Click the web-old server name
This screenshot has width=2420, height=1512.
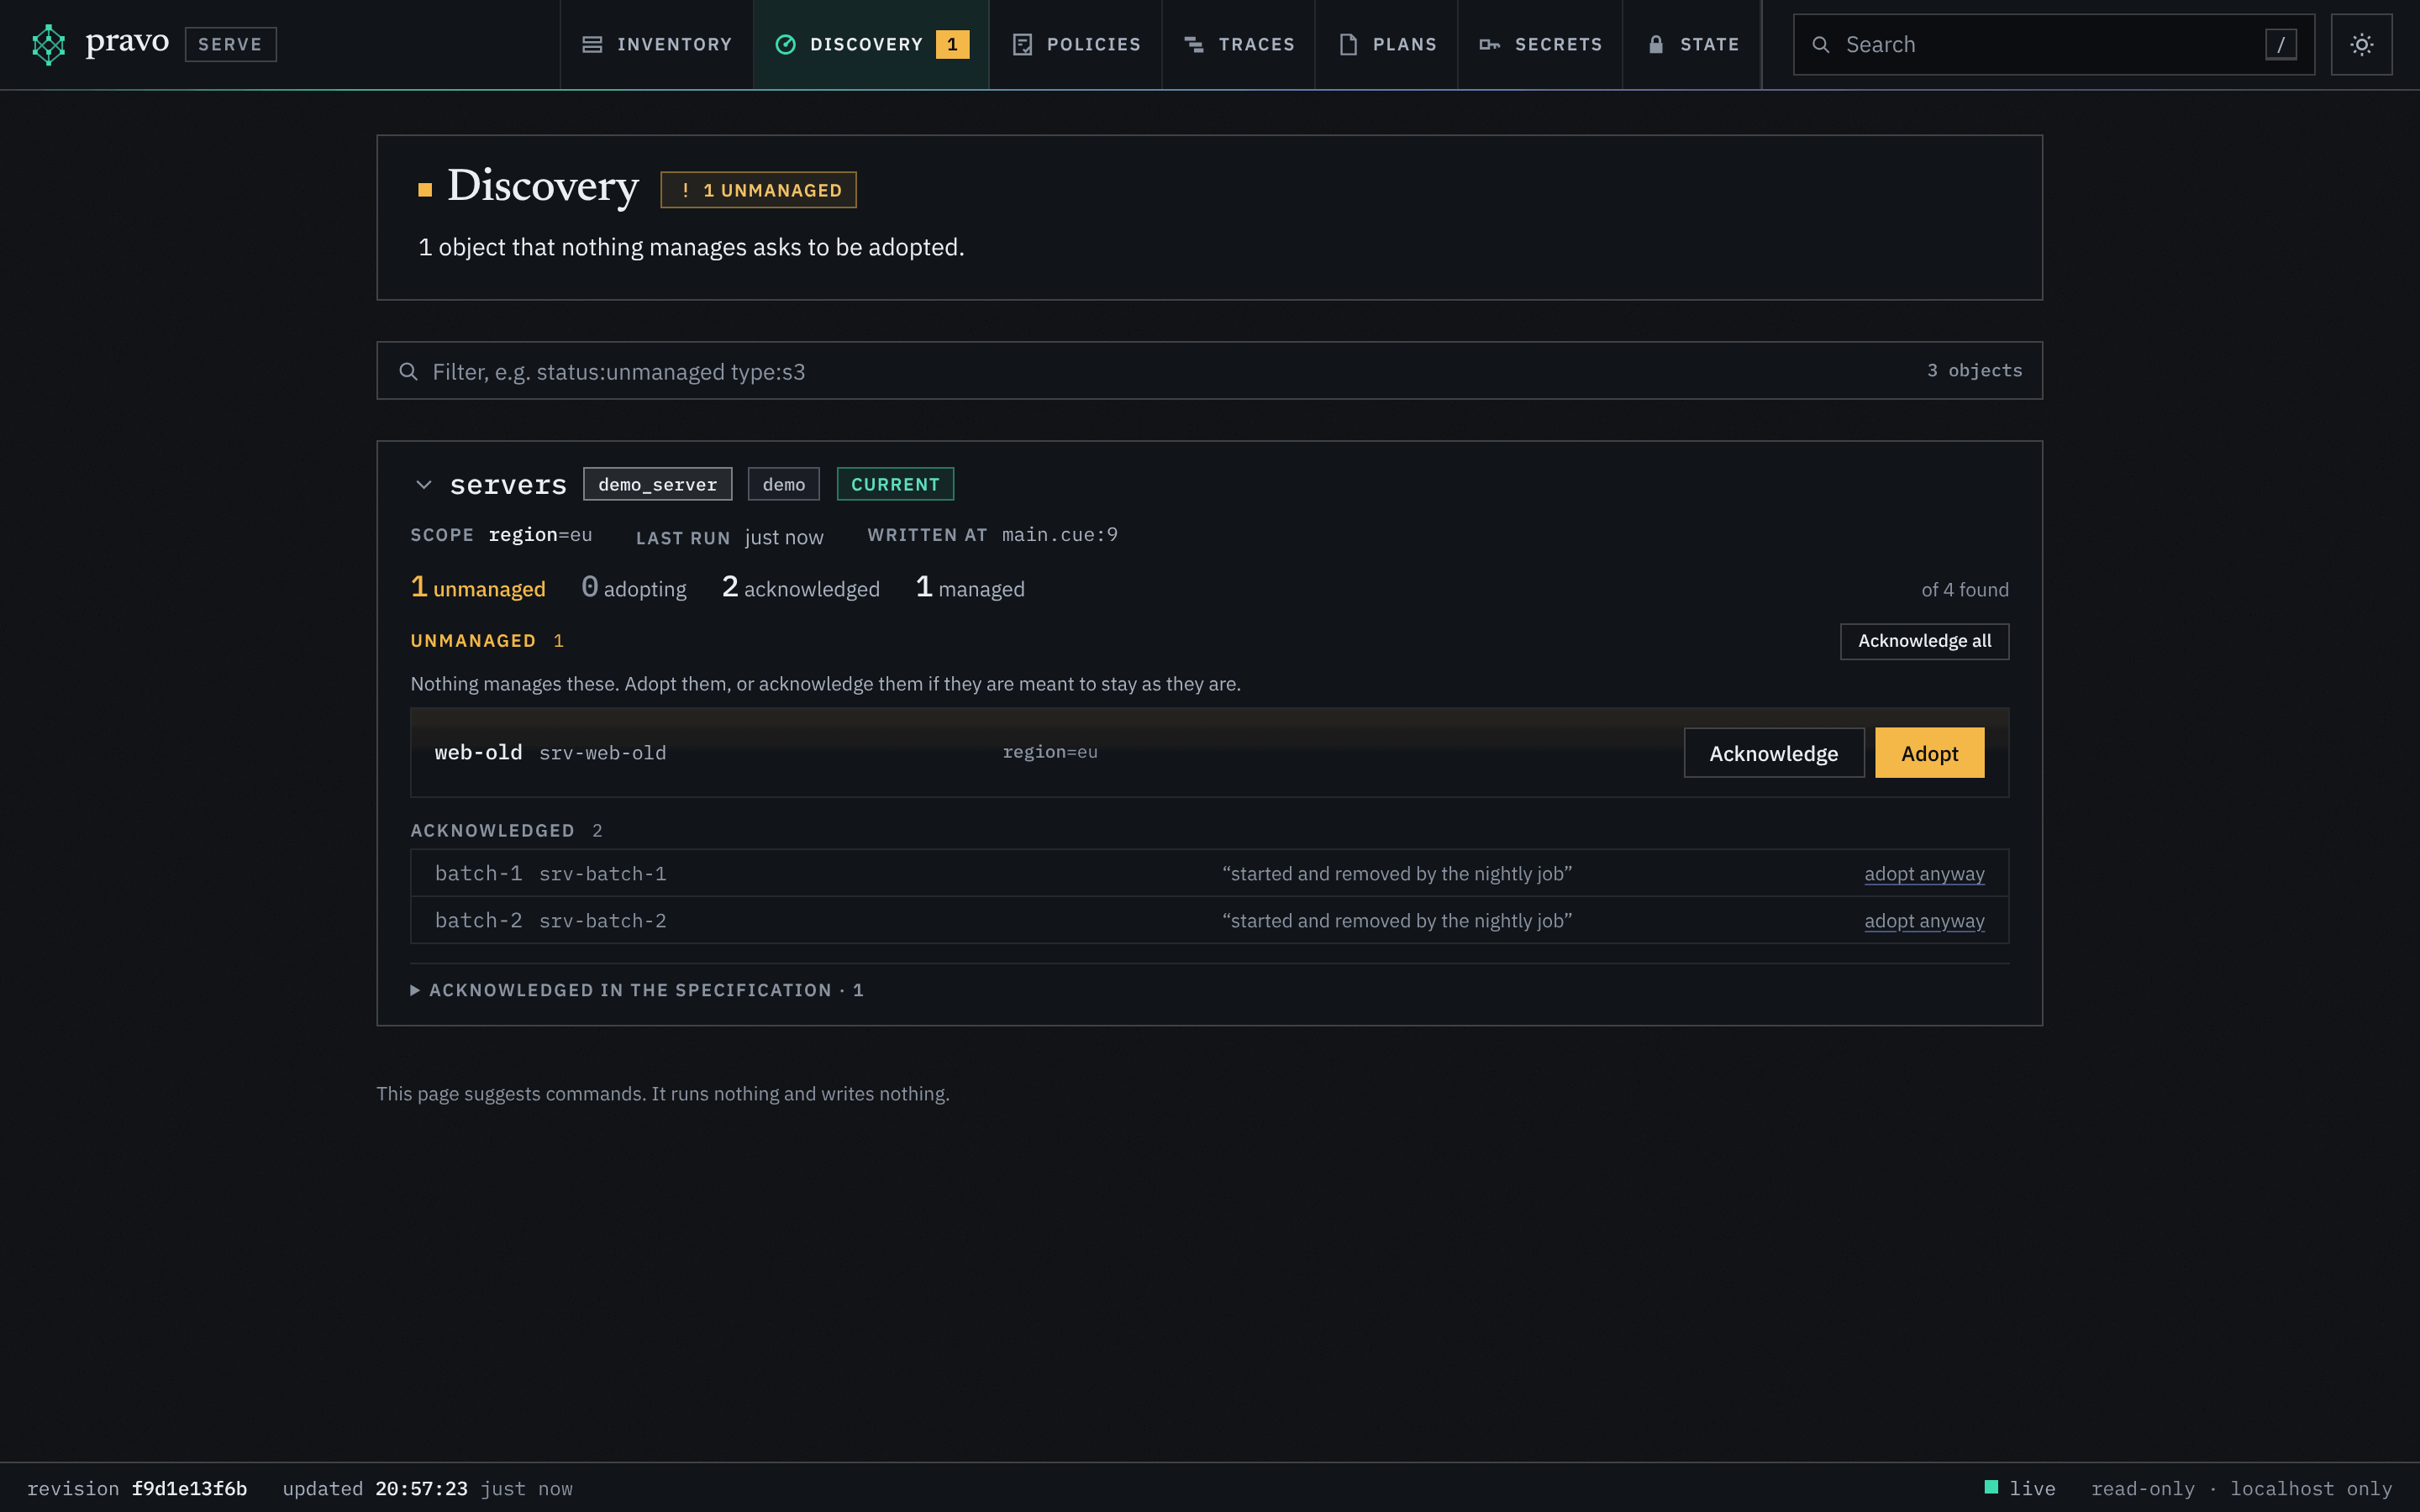point(478,752)
